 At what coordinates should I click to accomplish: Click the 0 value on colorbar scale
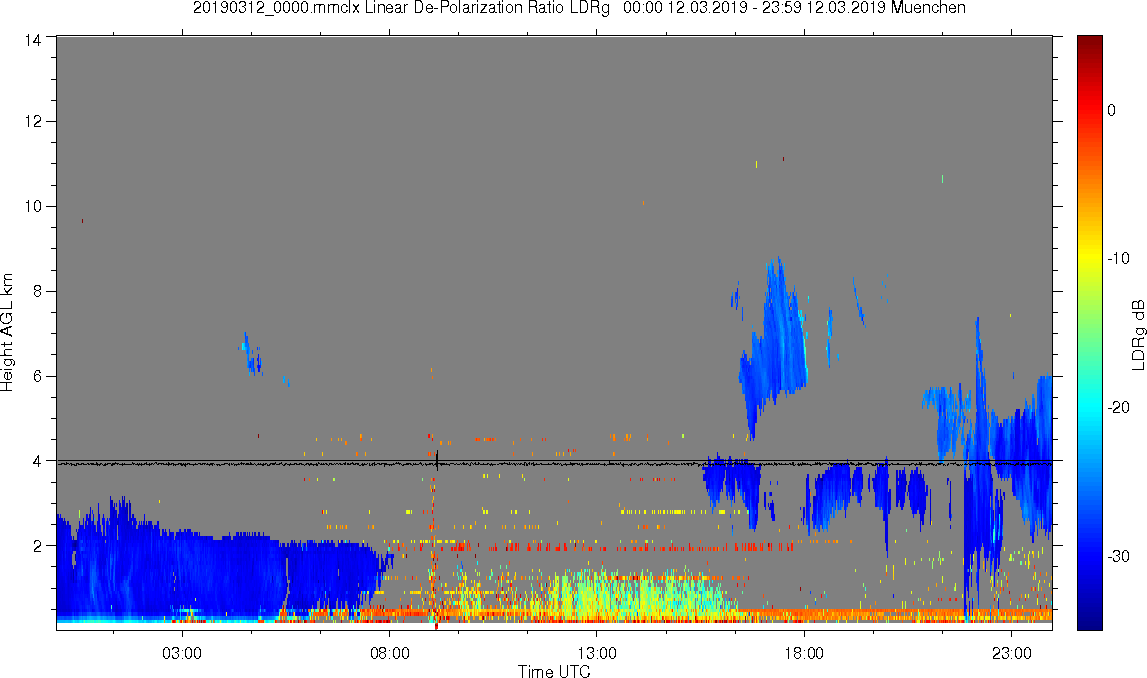coord(1111,110)
